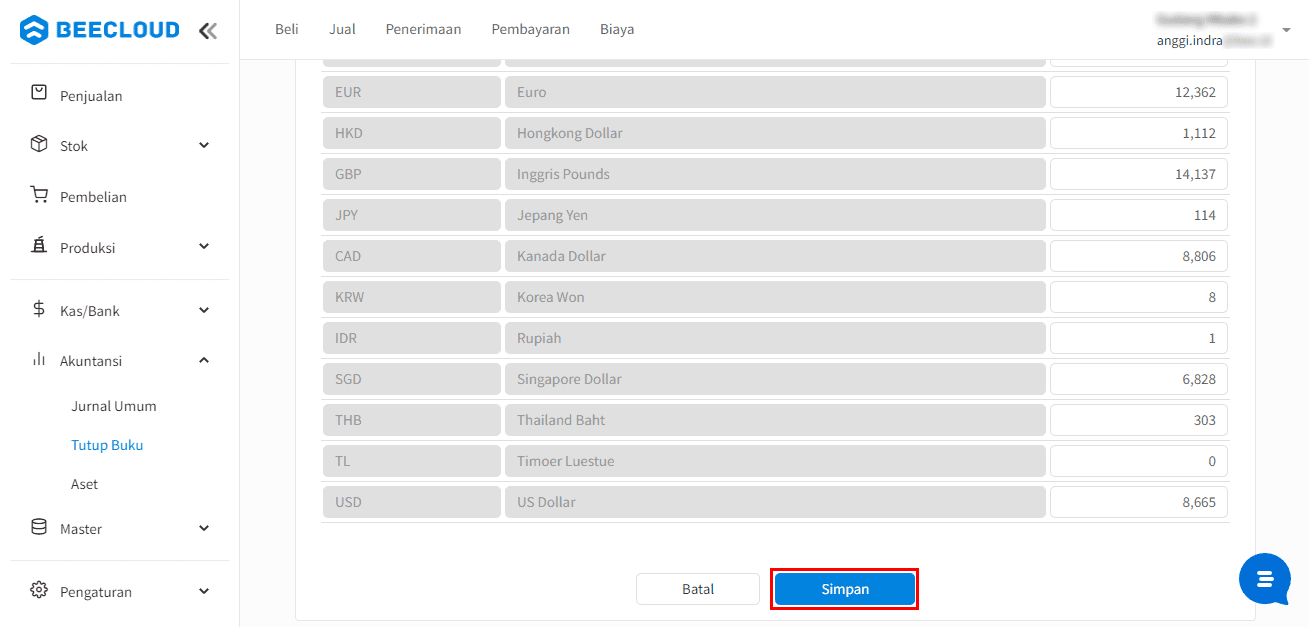Open the user account dropdown arrow
1309x627 pixels.
tap(1286, 31)
